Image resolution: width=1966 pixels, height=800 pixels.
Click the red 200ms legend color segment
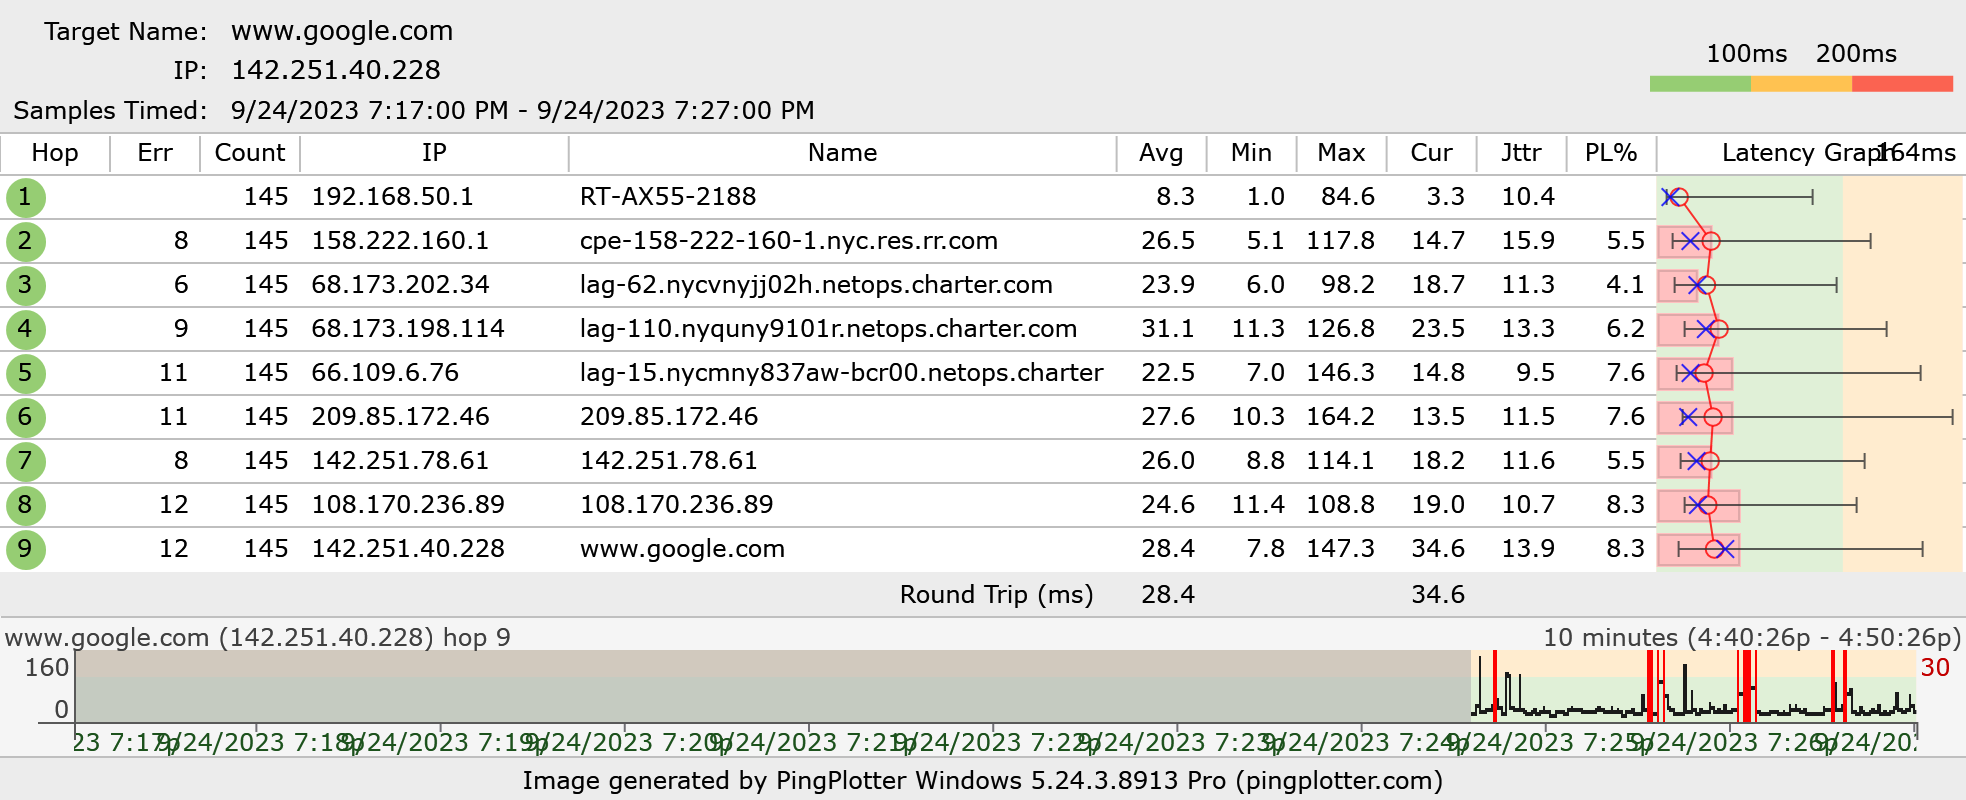tap(1902, 84)
